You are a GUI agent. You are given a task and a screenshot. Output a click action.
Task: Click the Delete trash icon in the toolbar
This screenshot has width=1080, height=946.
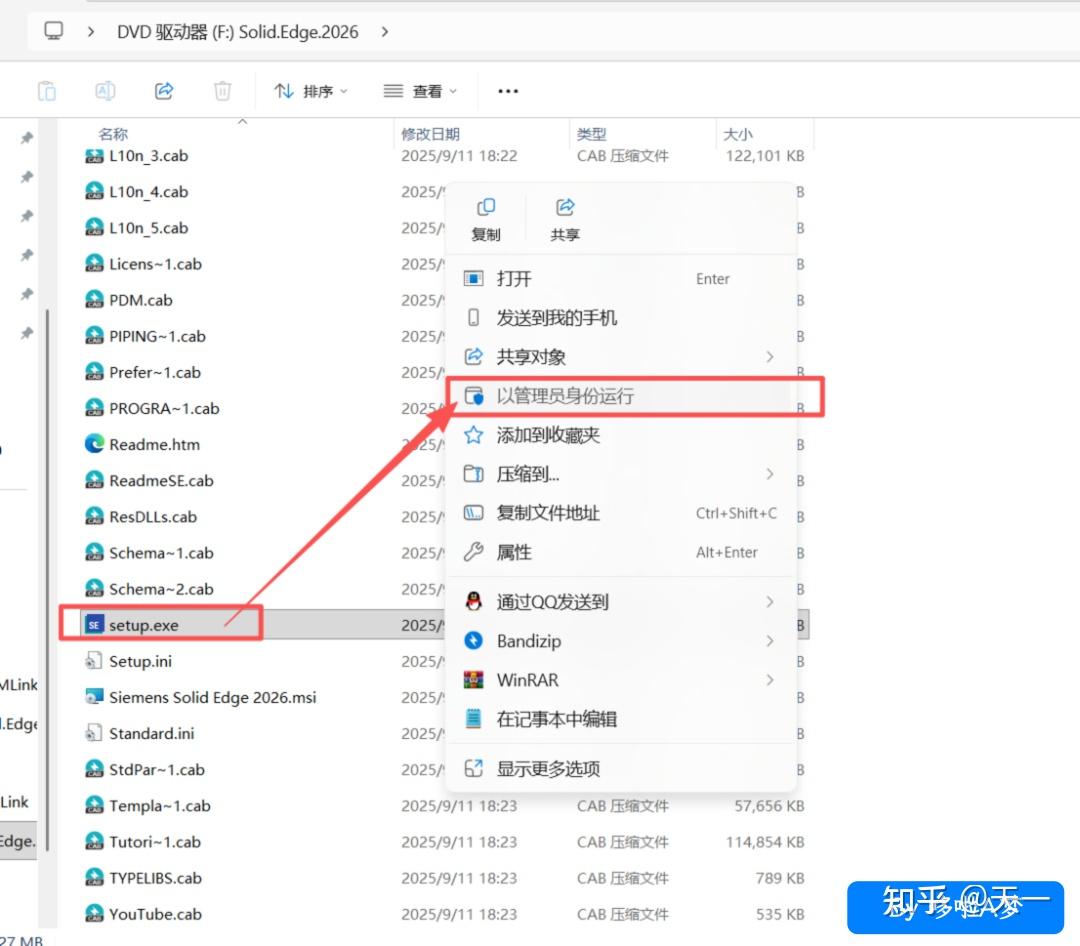[222, 90]
